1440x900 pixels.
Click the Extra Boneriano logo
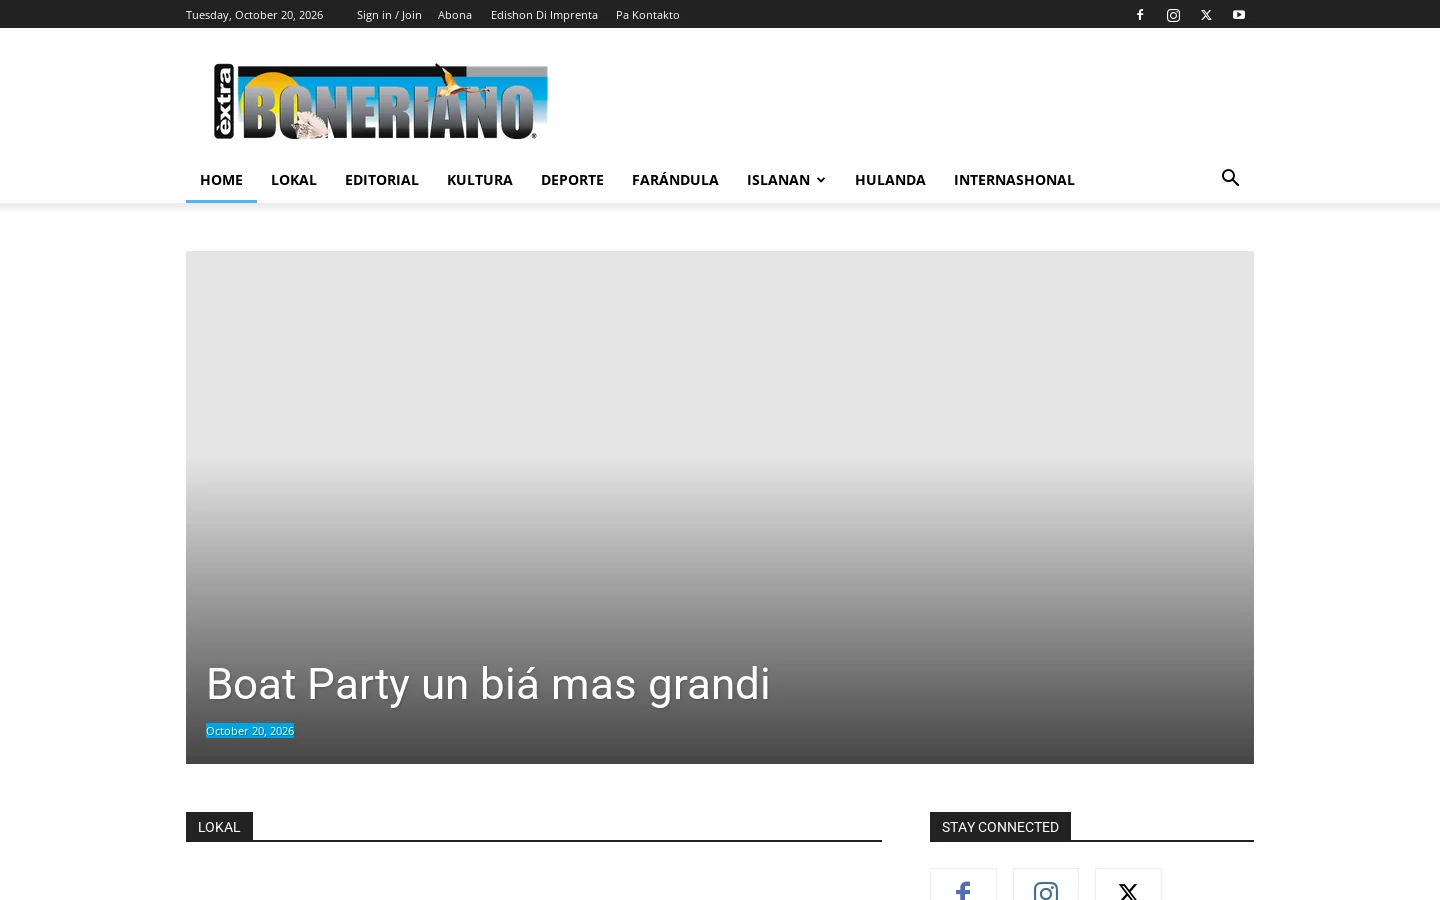click(x=380, y=101)
